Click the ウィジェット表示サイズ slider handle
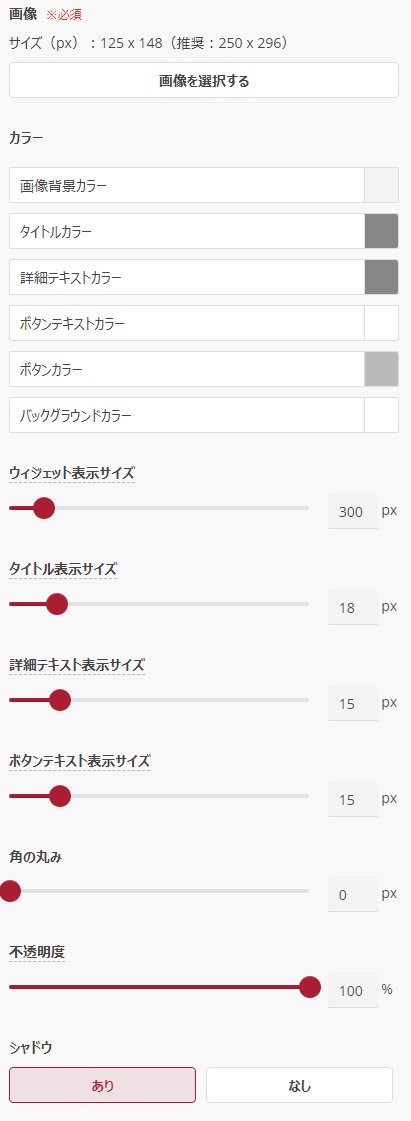The width and height of the screenshot is (411, 1121). point(44,508)
